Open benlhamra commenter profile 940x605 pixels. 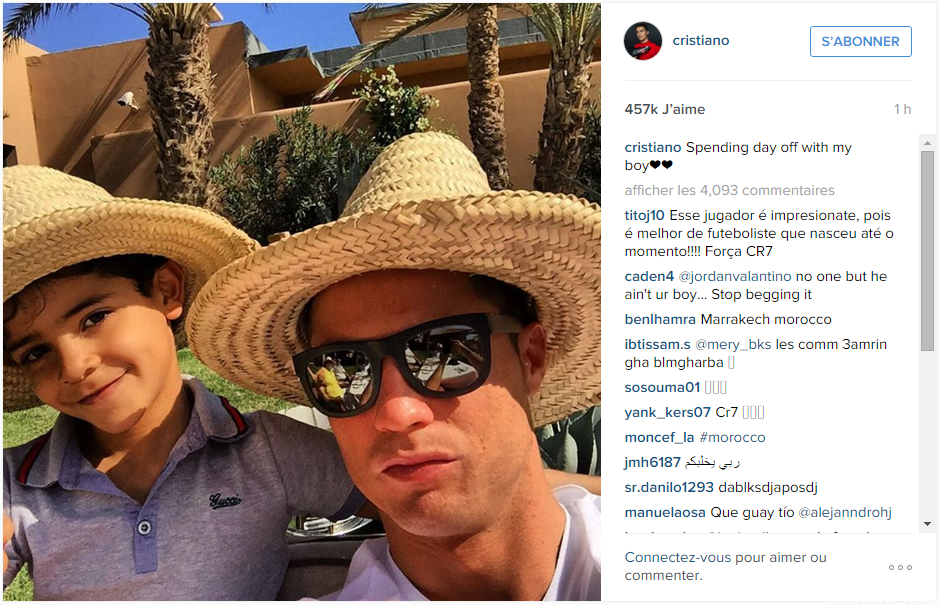point(660,319)
